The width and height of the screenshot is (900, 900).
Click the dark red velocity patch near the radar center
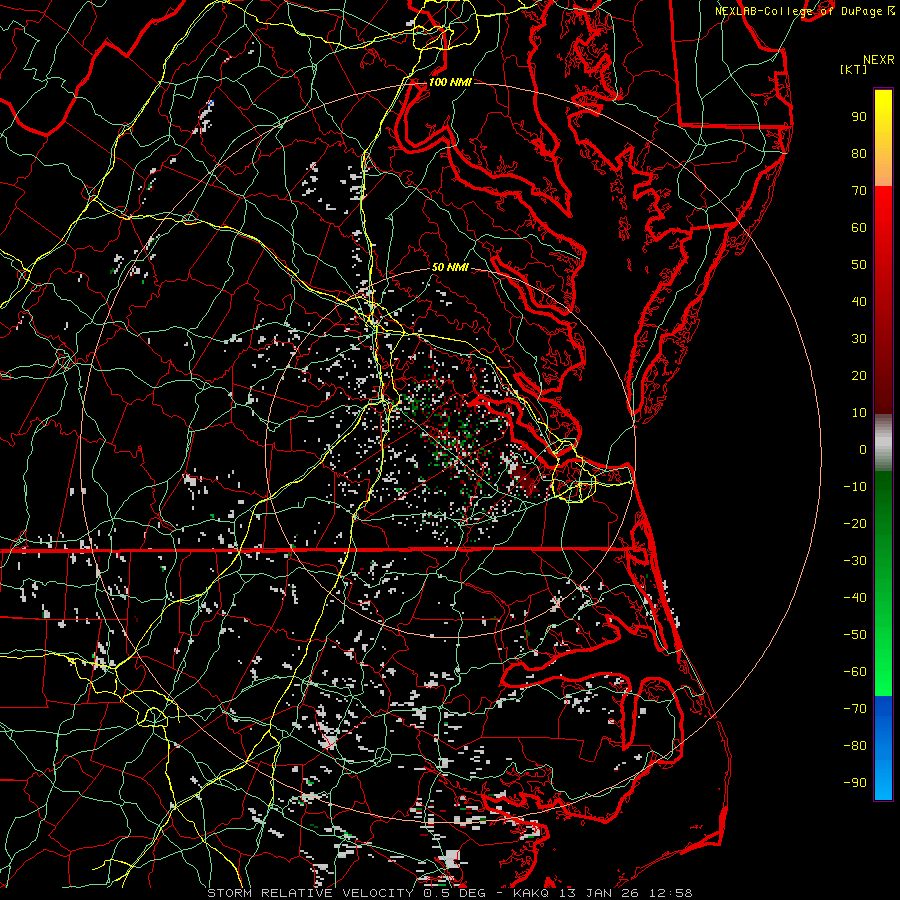(x=525, y=480)
